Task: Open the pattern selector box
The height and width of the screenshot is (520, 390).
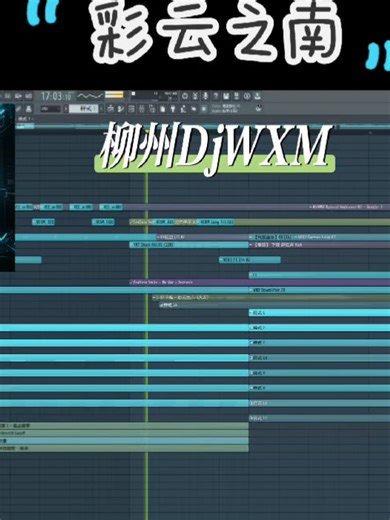Action: point(83,109)
